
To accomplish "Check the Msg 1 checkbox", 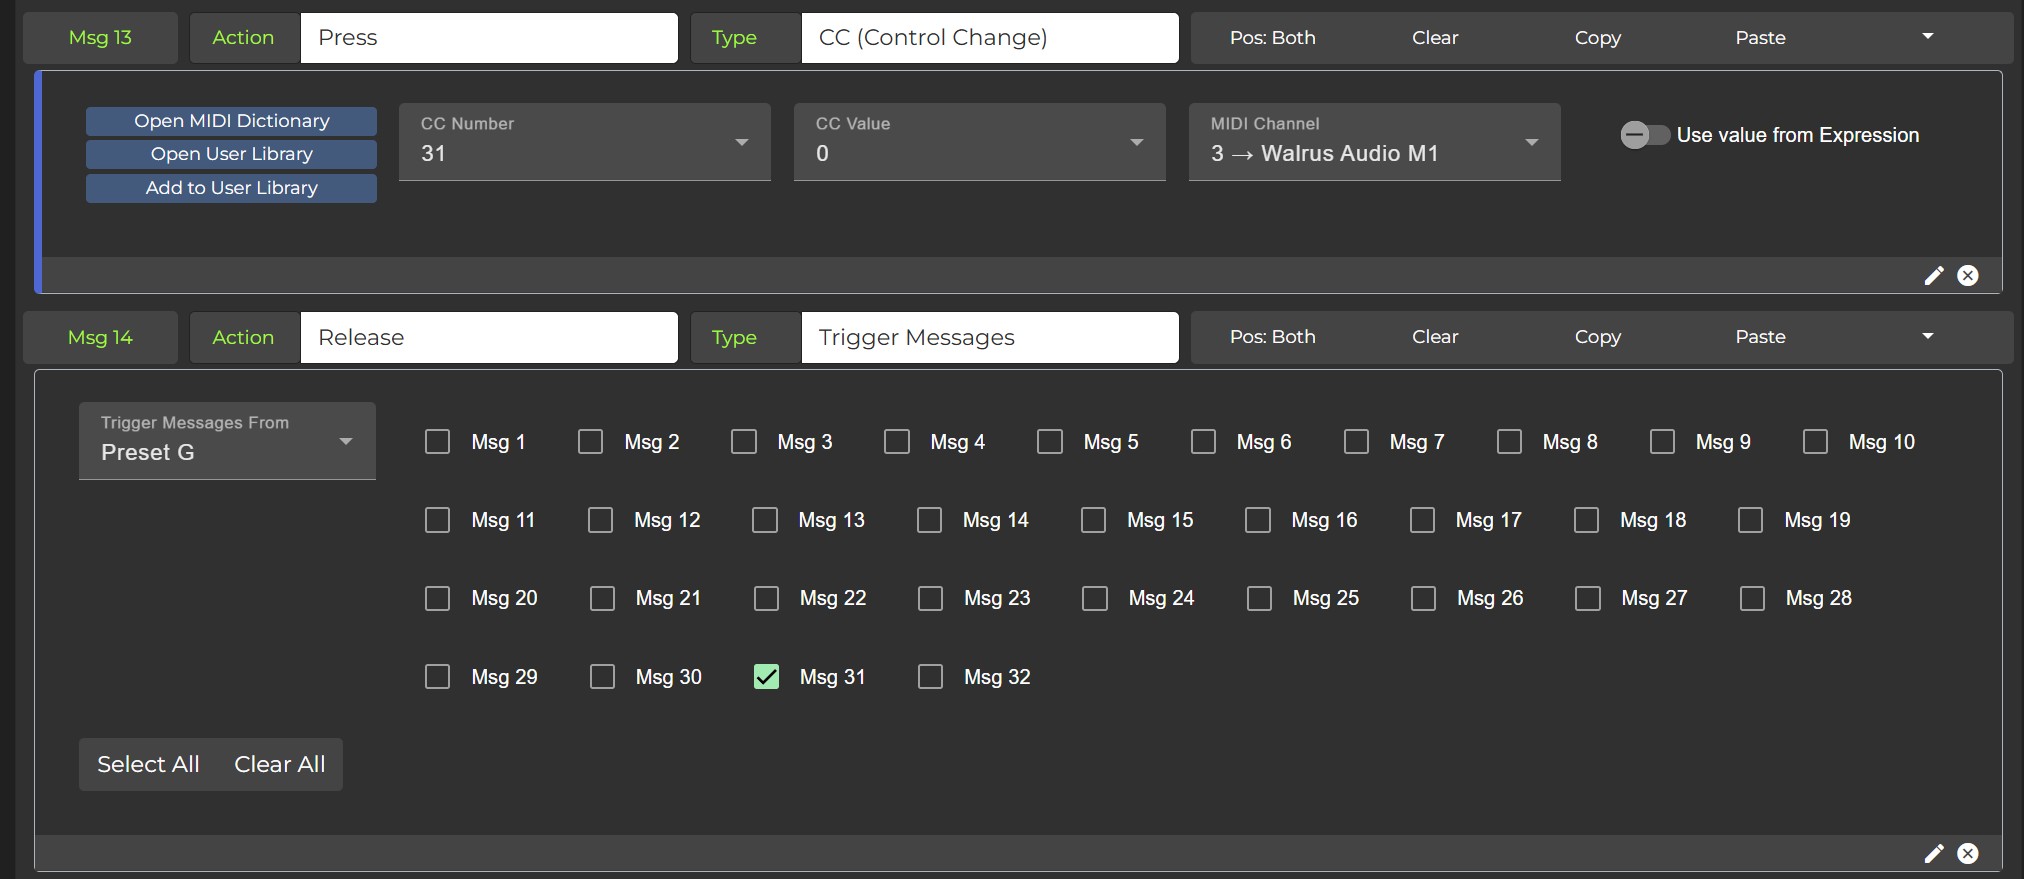I will point(438,442).
